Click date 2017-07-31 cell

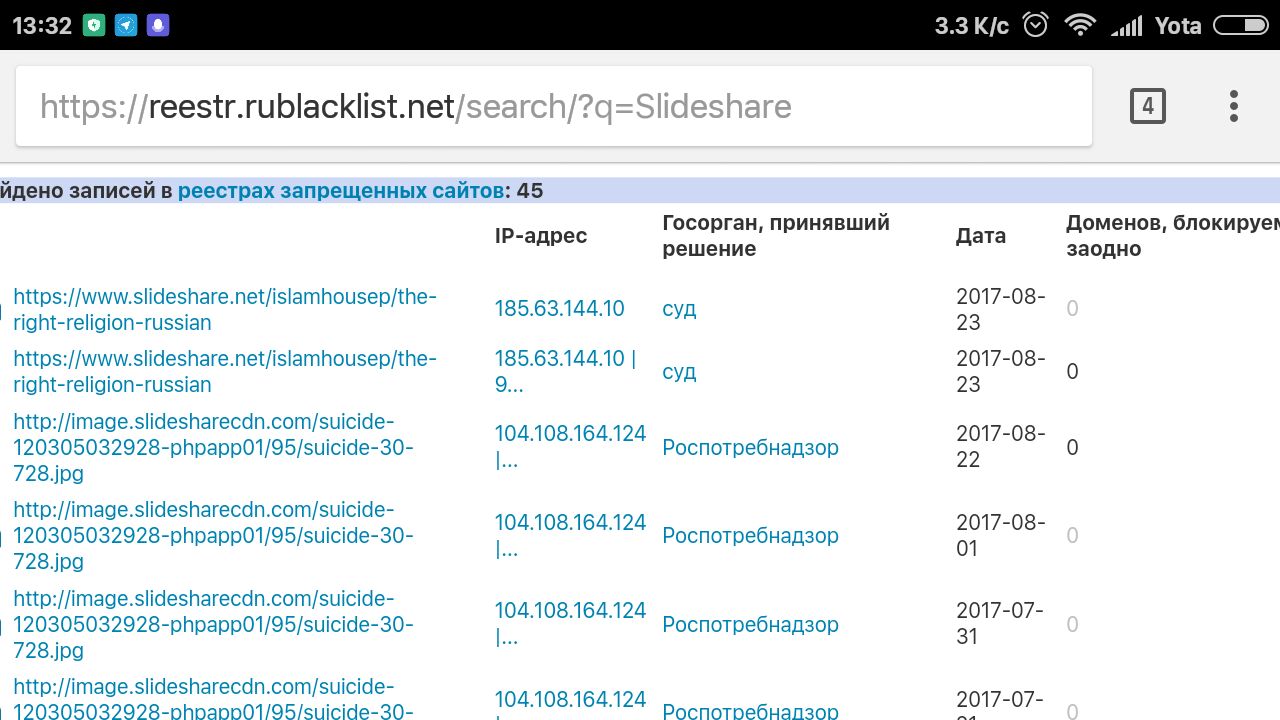(1000, 624)
